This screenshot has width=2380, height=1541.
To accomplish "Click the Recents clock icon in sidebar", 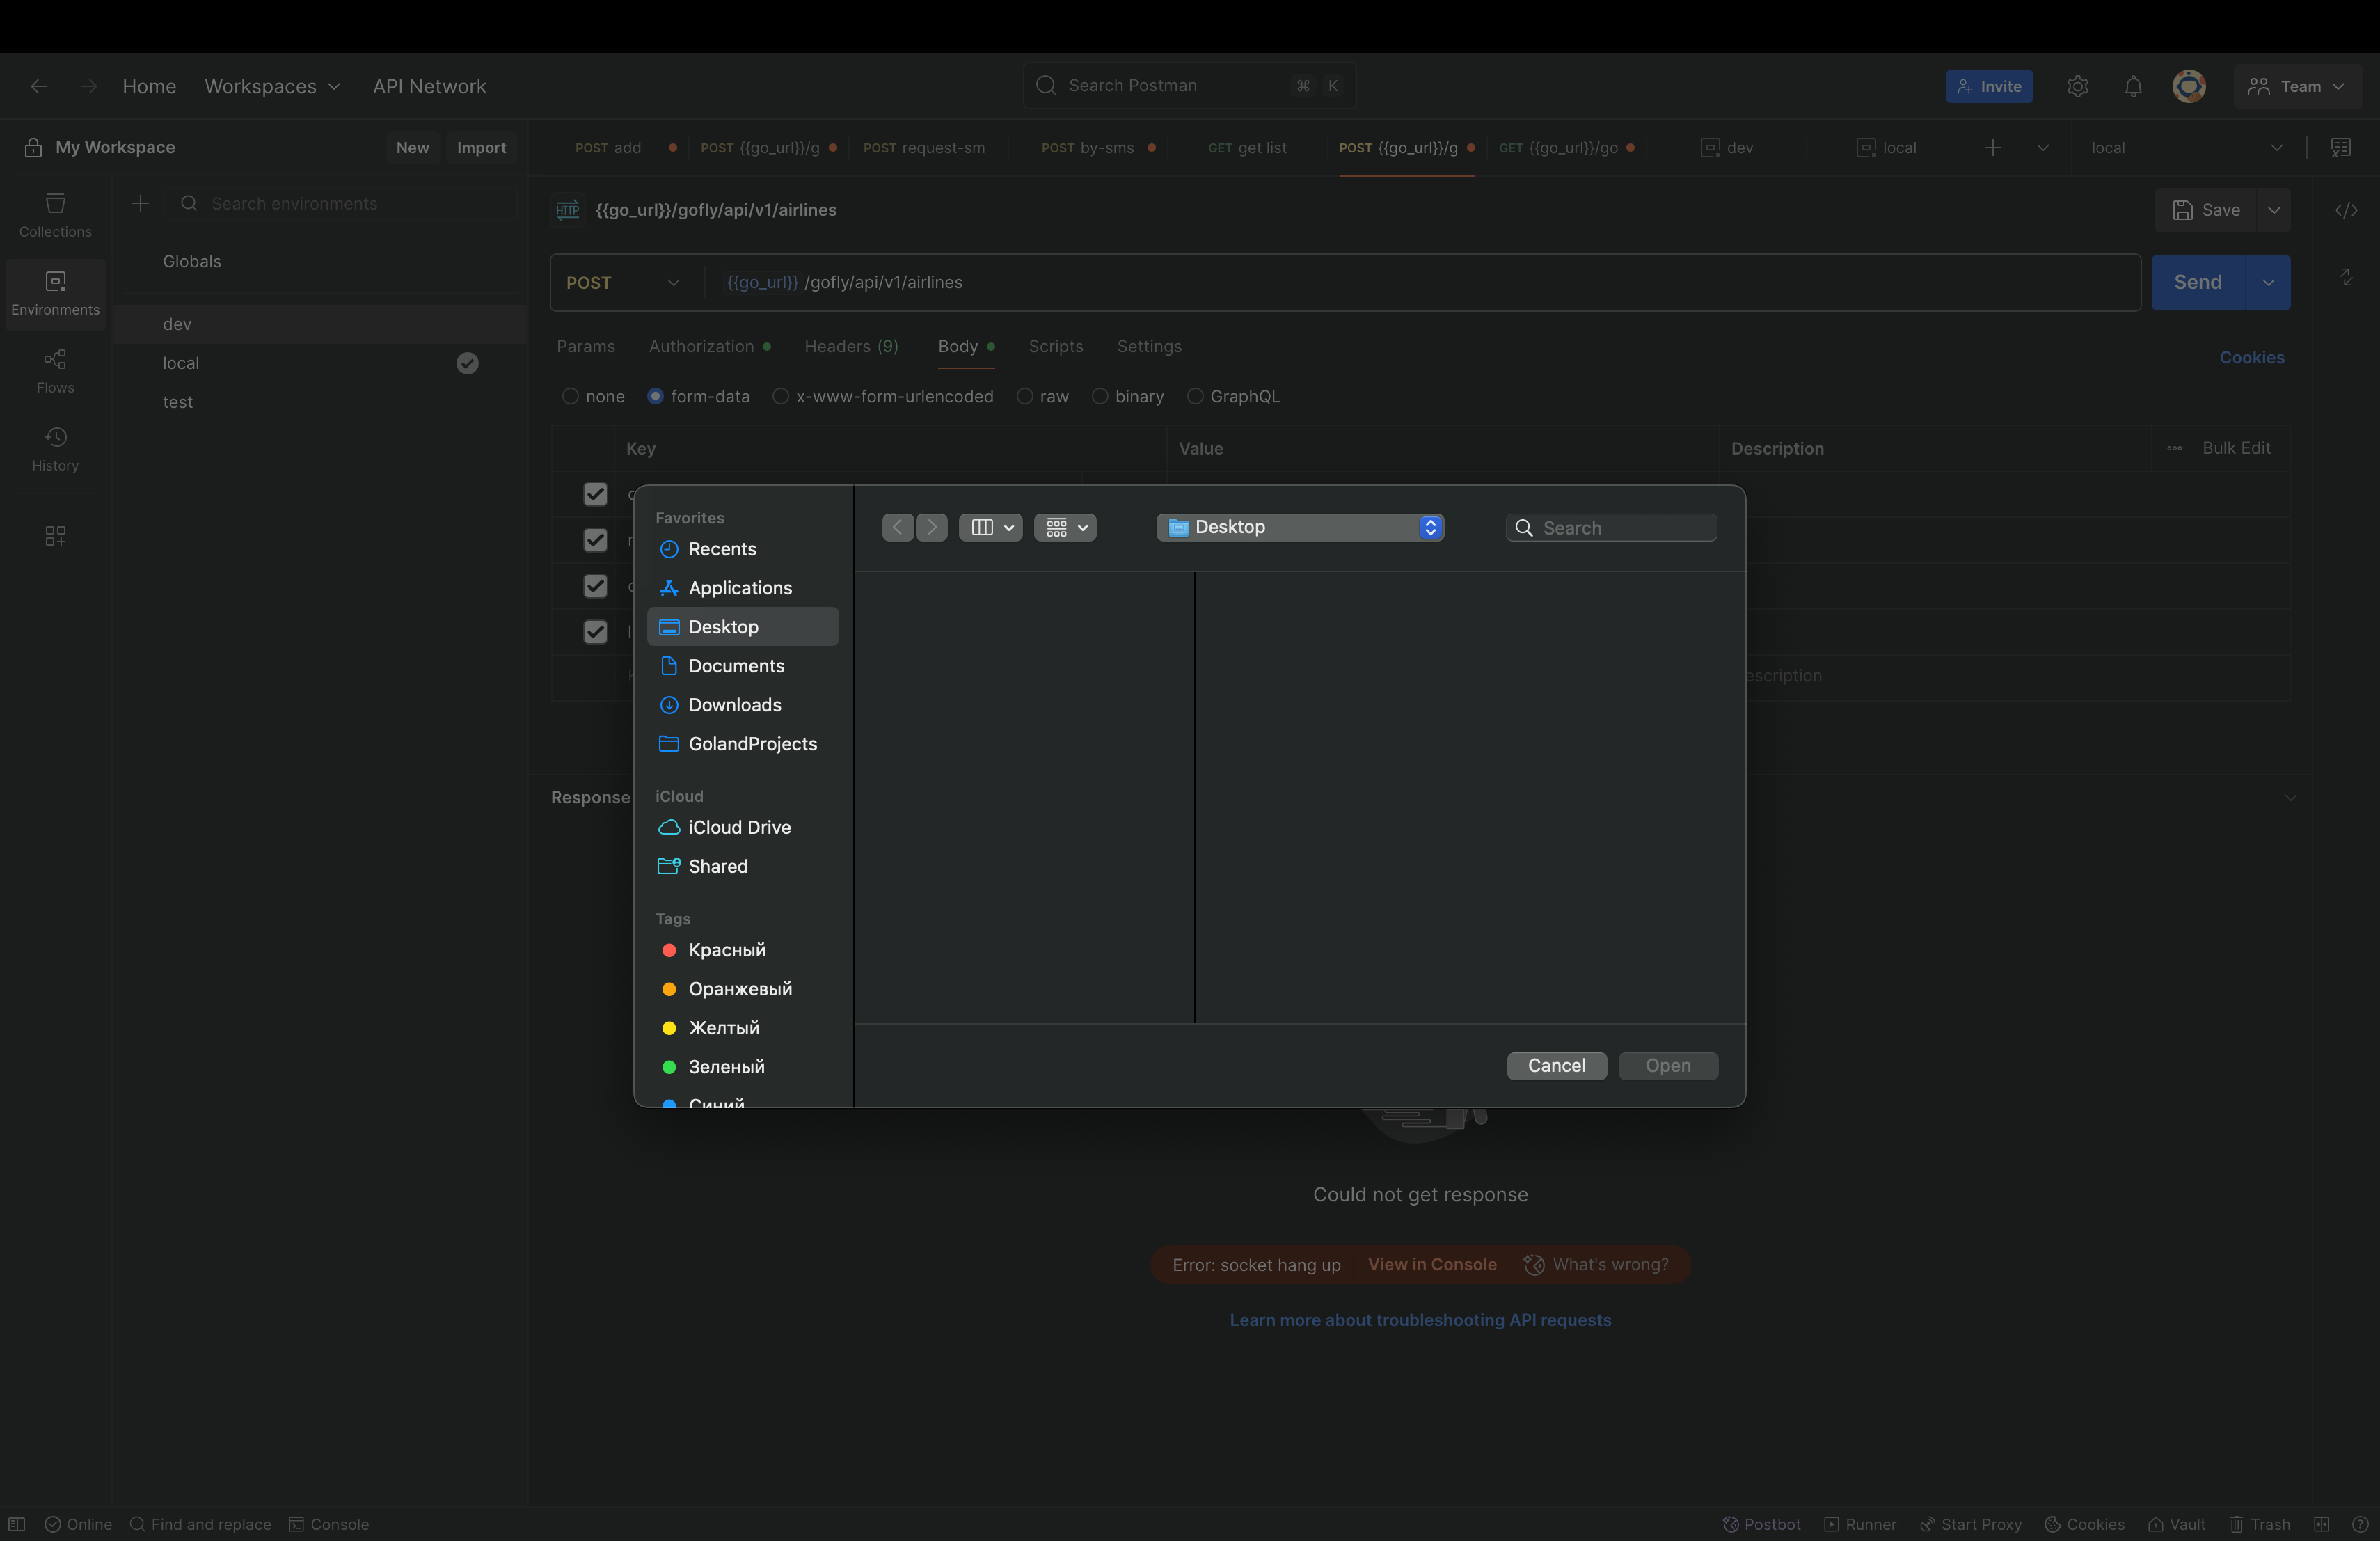I will 669,549.
